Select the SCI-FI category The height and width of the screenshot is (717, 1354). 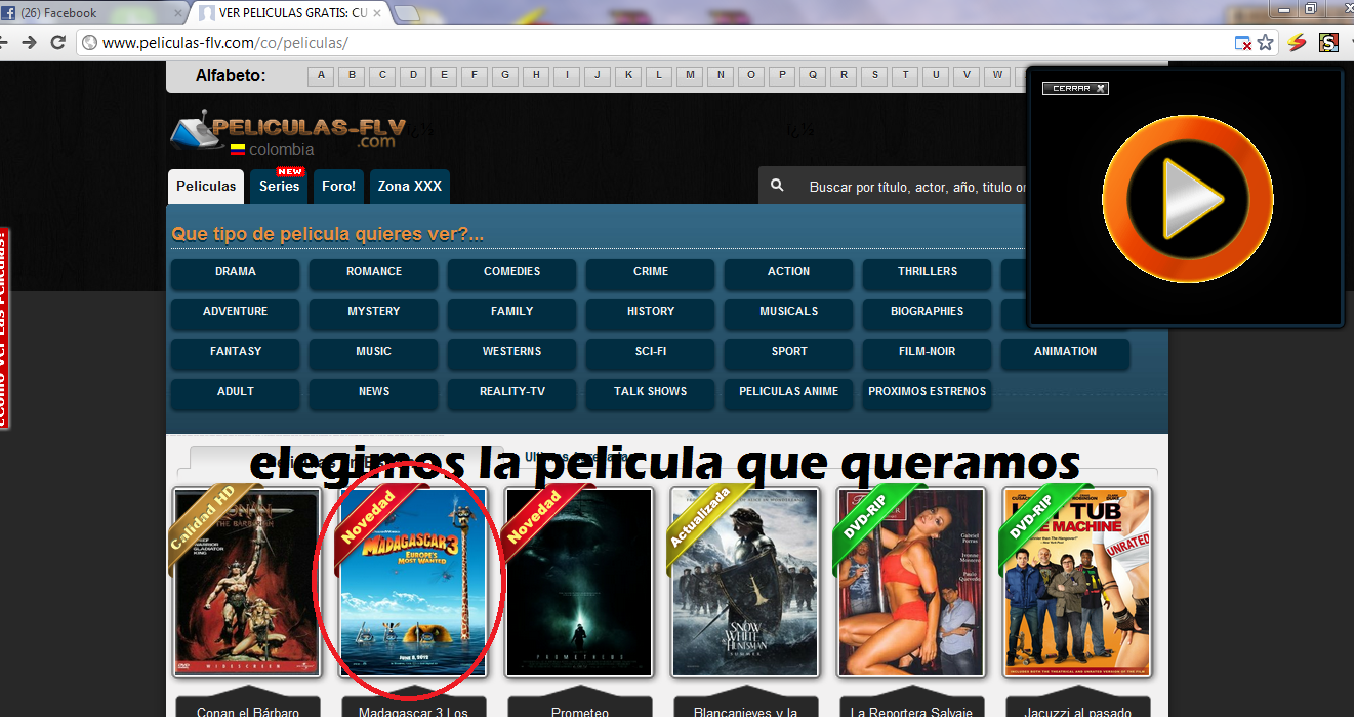(x=650, y=353)
